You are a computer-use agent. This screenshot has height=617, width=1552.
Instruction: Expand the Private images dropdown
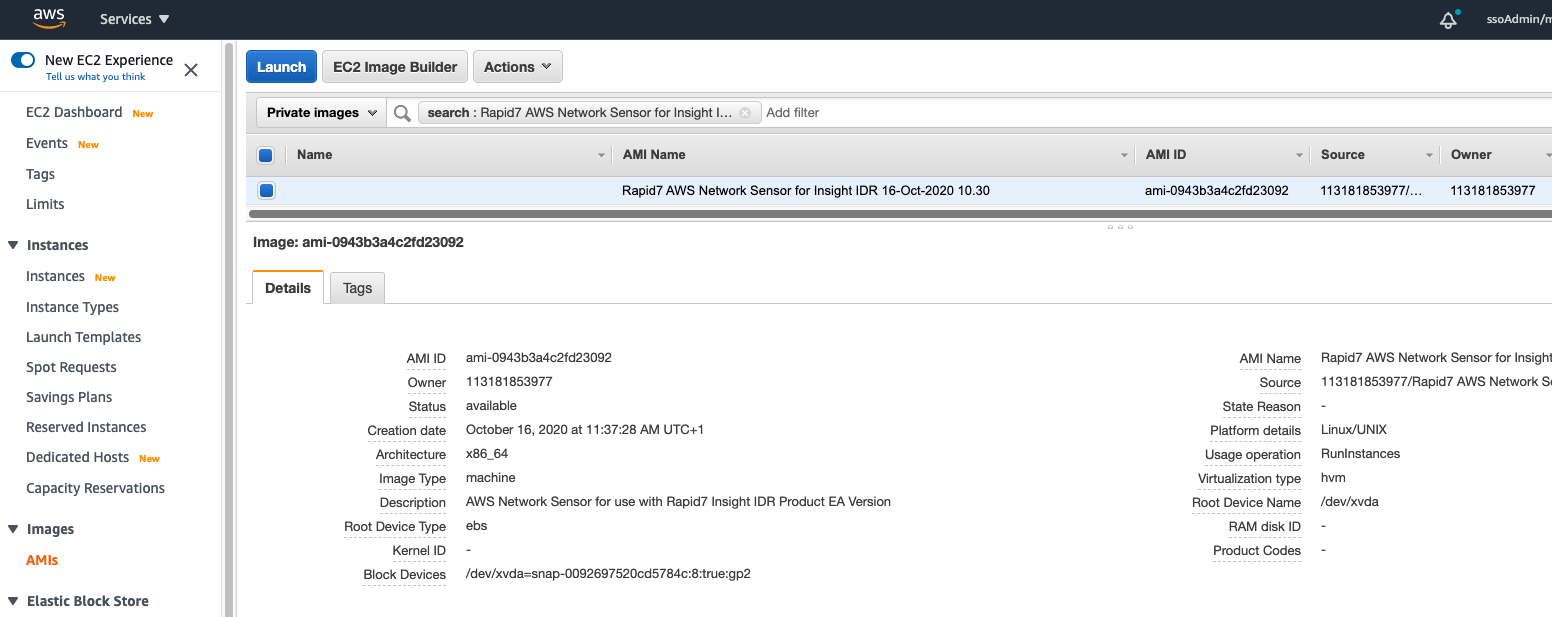pyautogui.click(x=321, y=113)
